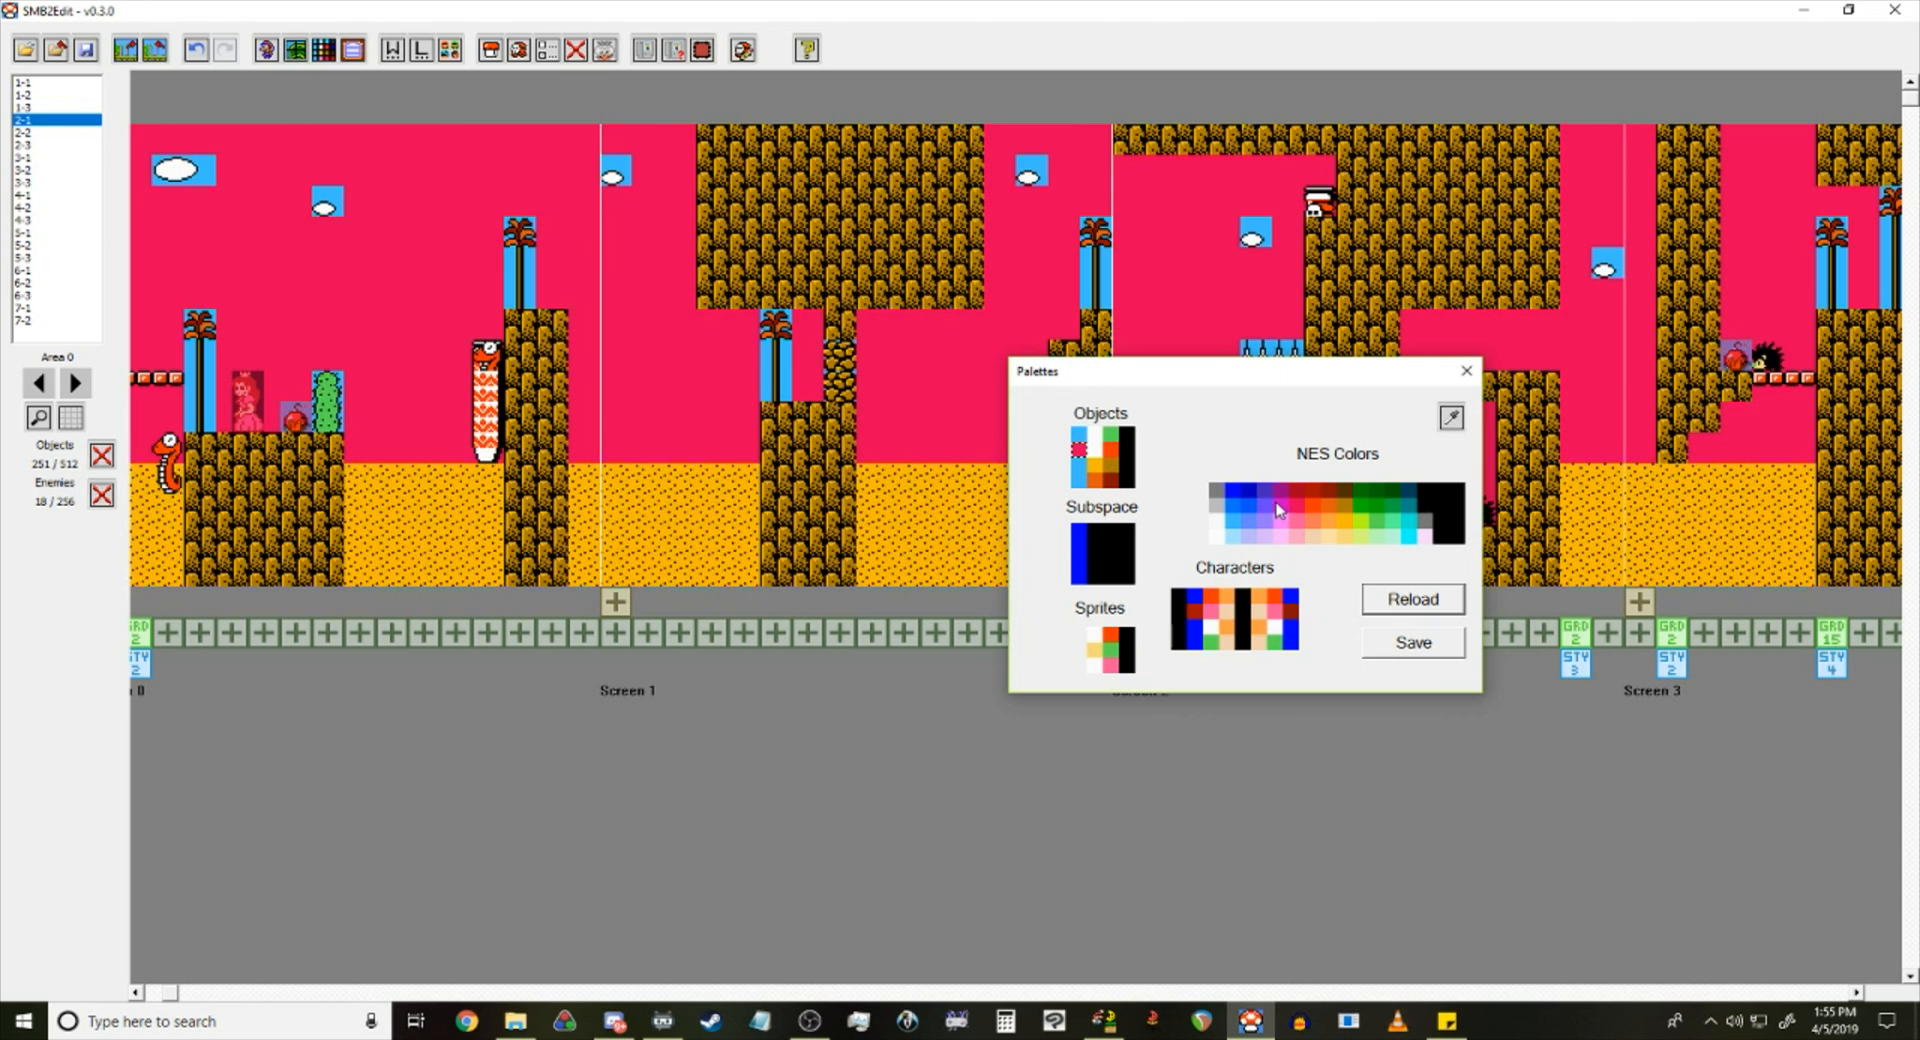Viewport: 1920px width, 1040px height.
Task: Open Chrome from the taskbar
Action: [466, 1021]
